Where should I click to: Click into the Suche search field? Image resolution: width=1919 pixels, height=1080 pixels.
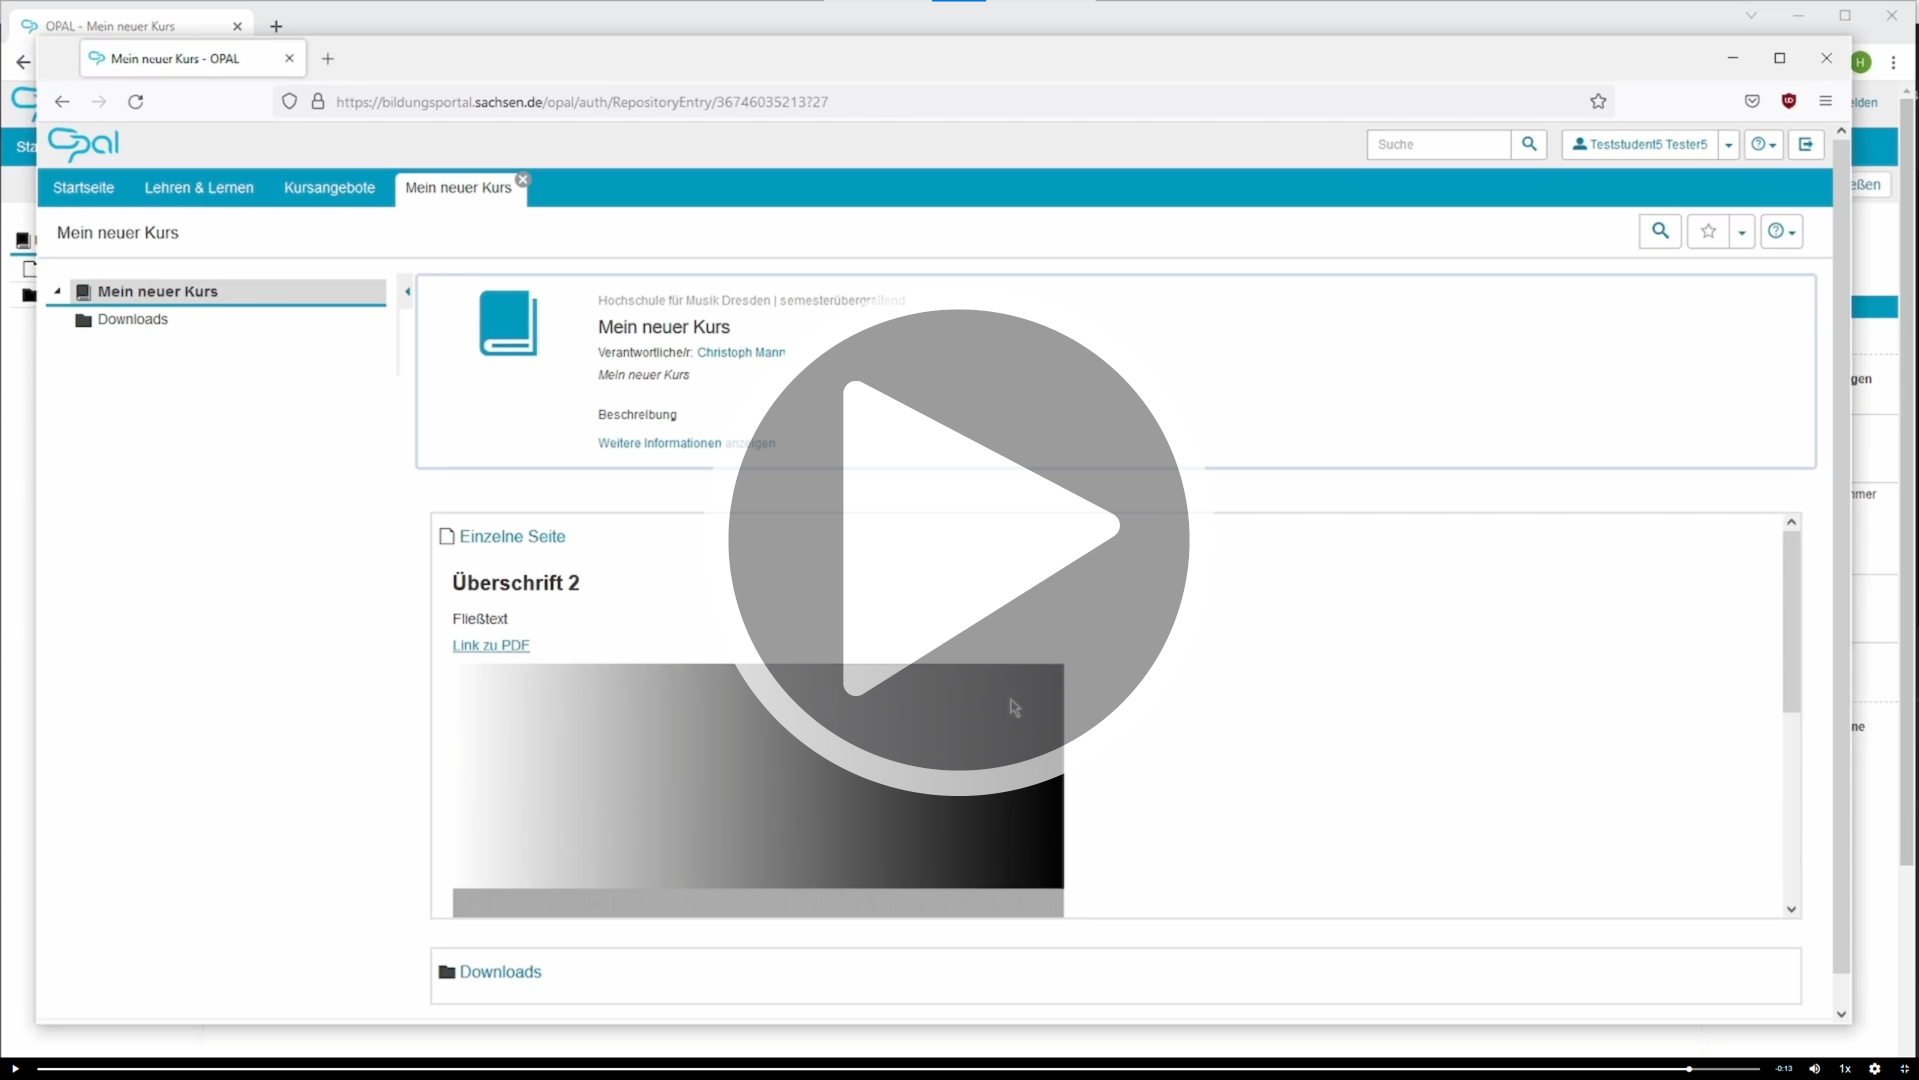click(1437, 145)
